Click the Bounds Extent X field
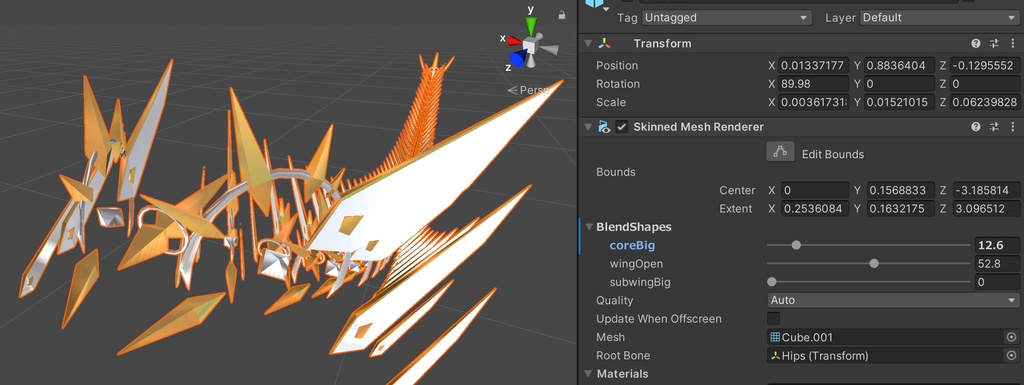 click(x=814, y=209)
